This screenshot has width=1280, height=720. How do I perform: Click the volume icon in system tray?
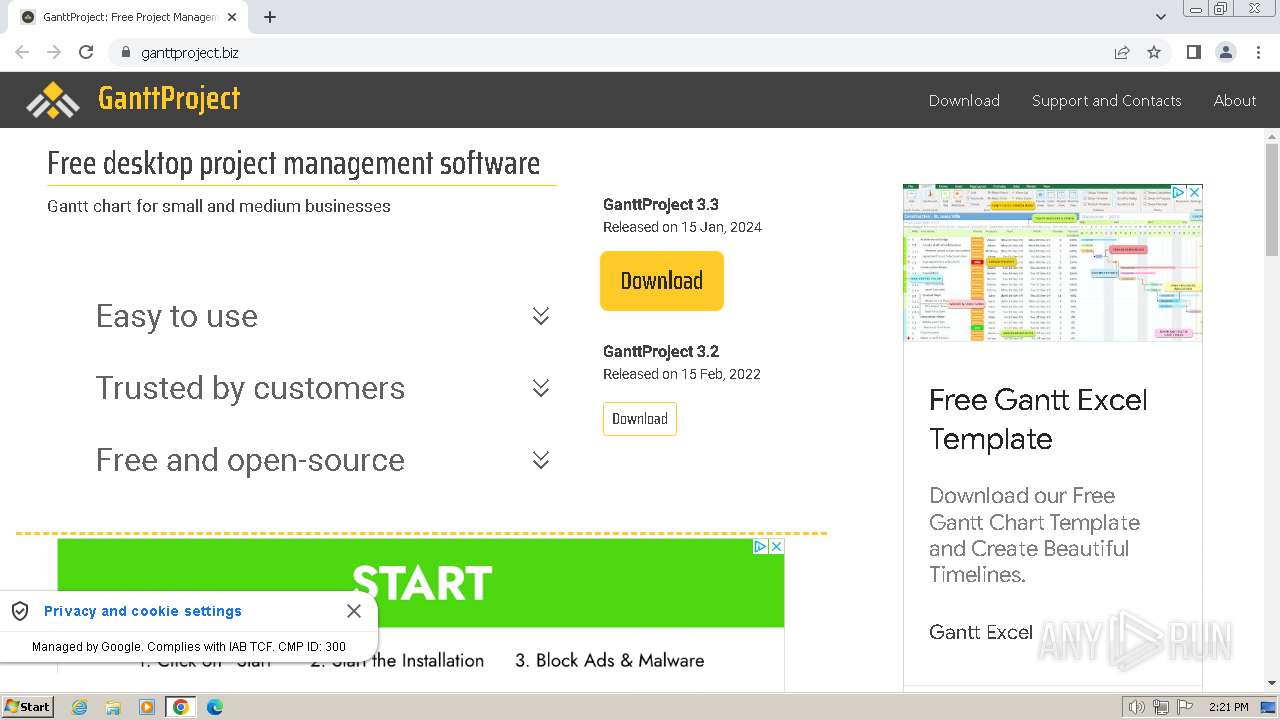click(1136, 707)
